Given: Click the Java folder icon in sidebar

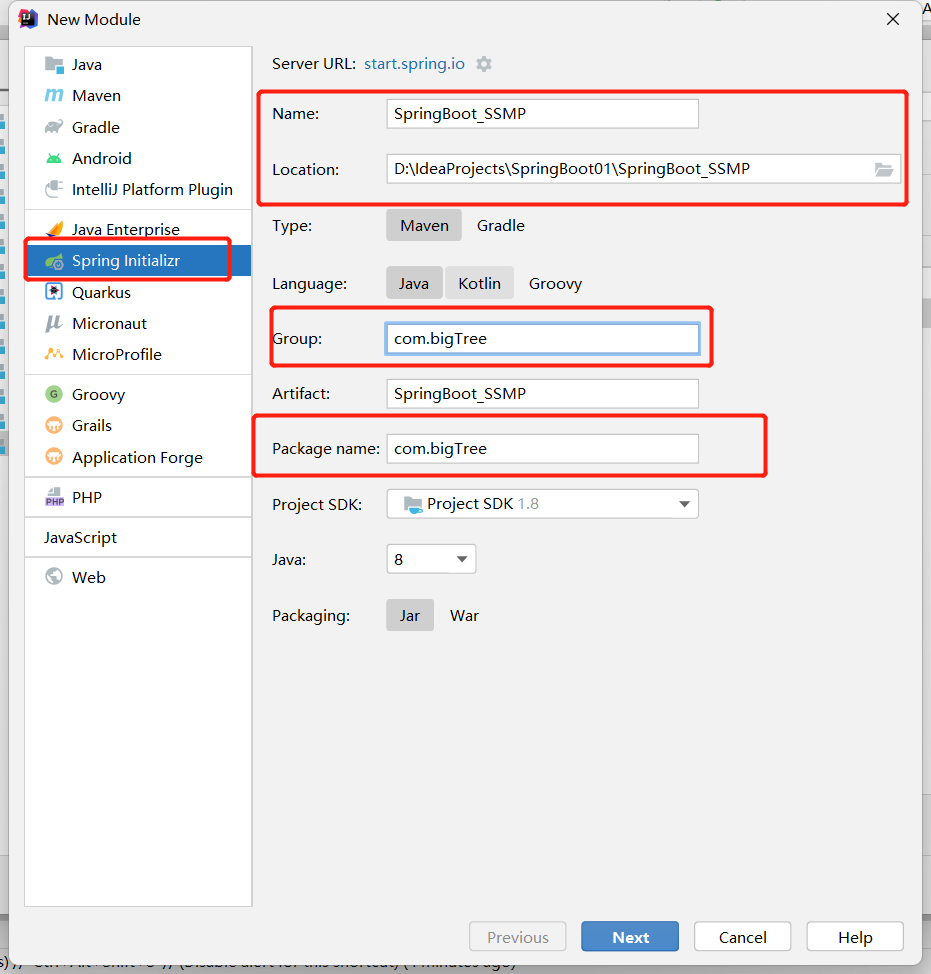Looking at the screenshot, I should pyautogui.click(x=54, y=65).
